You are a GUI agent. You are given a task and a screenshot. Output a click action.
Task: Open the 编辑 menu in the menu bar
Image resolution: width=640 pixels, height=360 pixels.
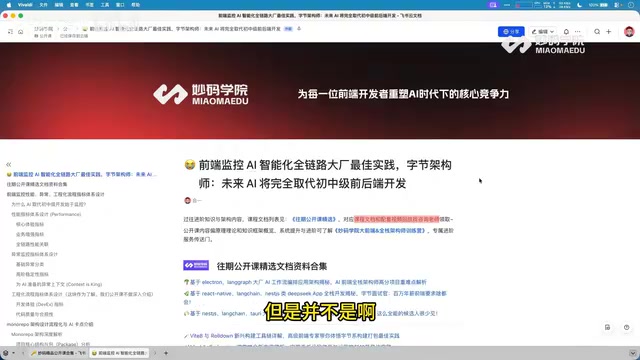coord(59,5)
